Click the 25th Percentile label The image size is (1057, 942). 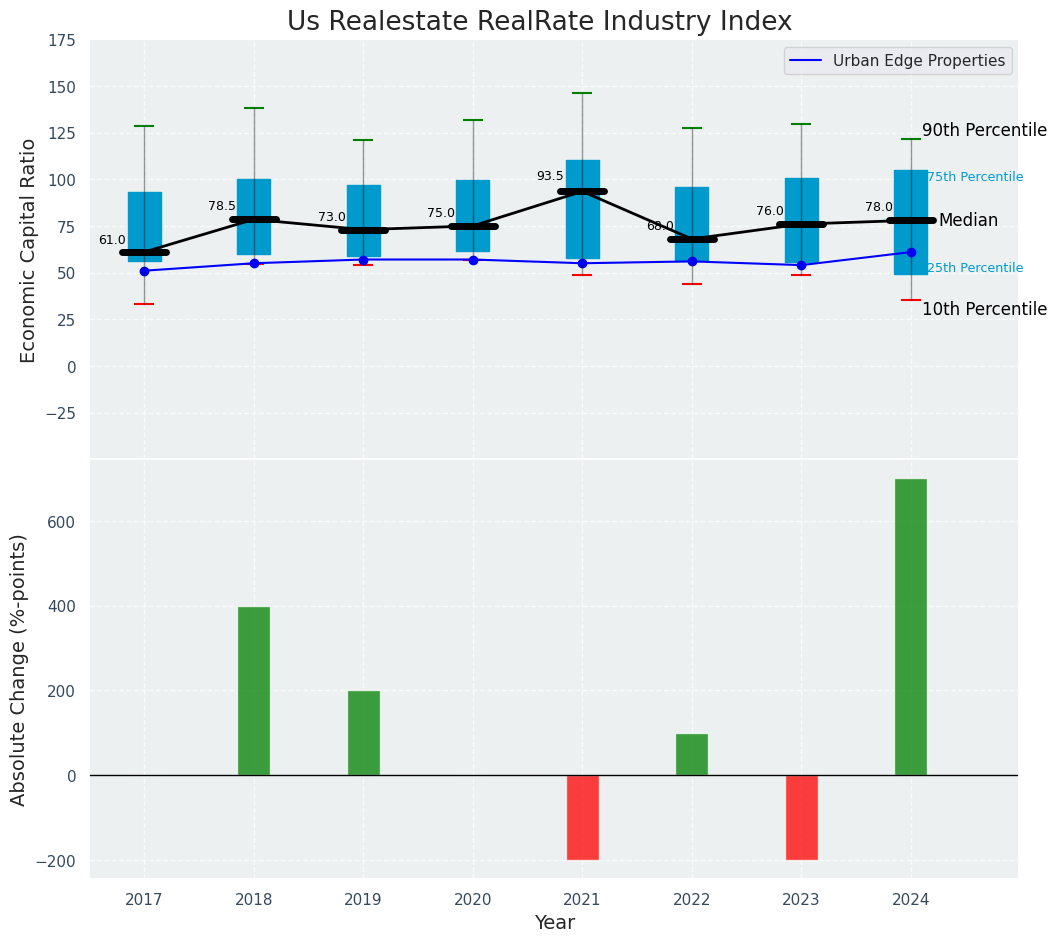pos(974,268)
